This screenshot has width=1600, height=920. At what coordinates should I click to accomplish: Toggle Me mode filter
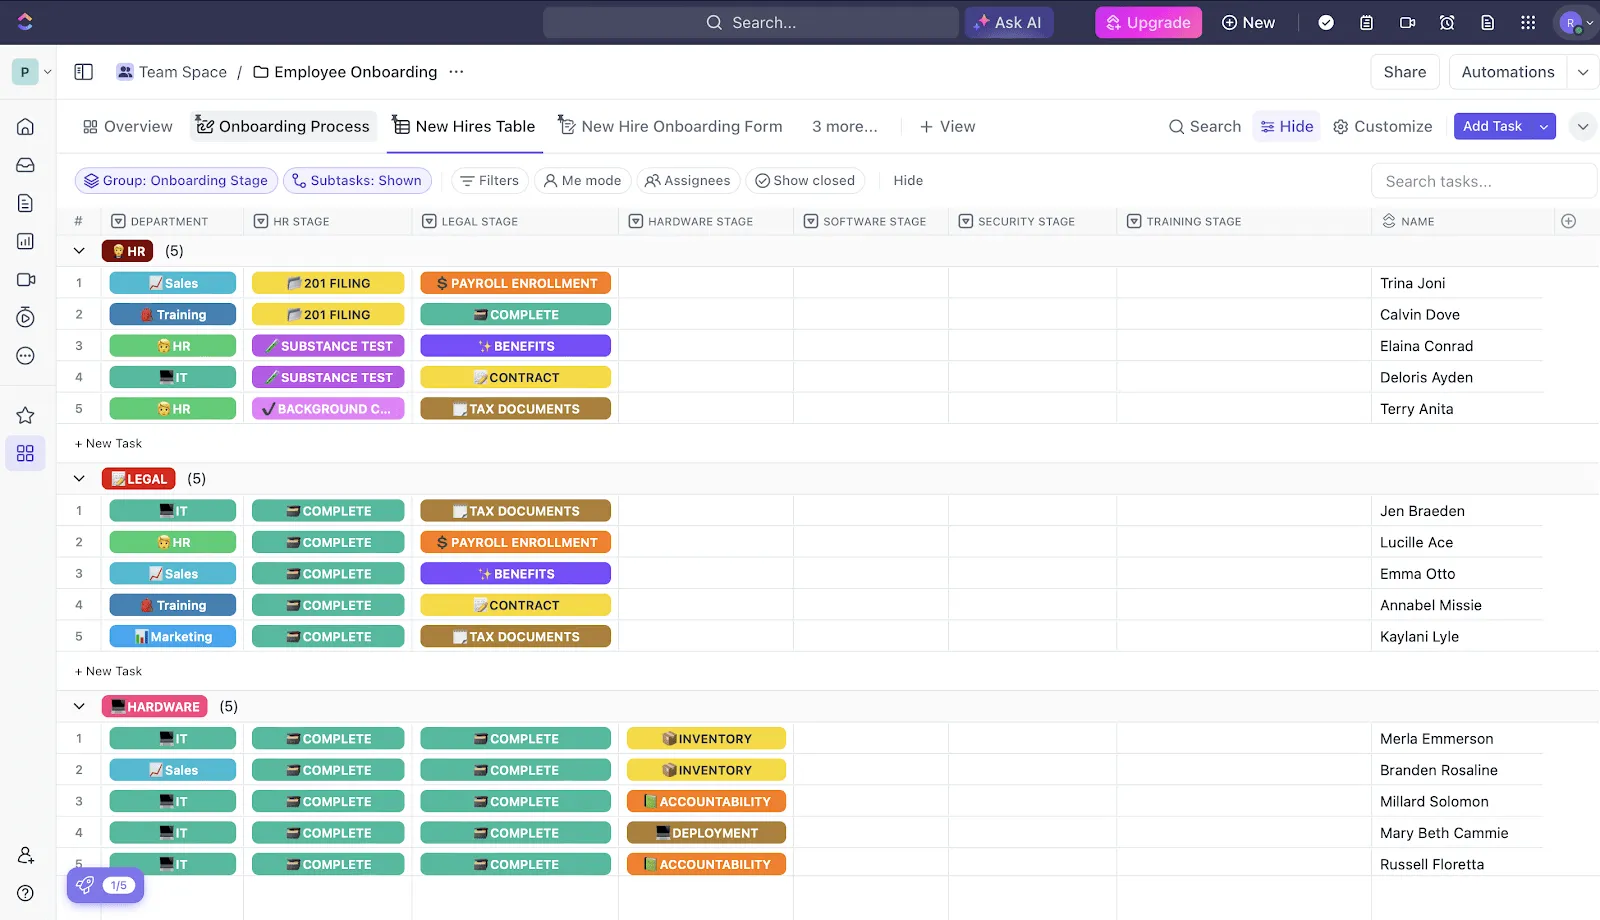pos(582,180)
